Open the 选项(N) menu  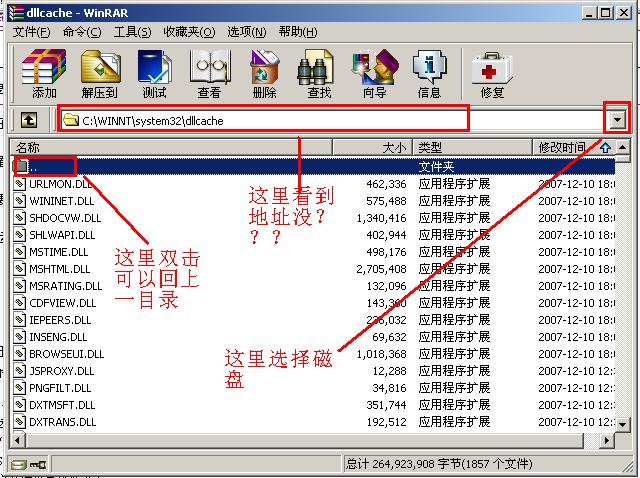point(247,32)
